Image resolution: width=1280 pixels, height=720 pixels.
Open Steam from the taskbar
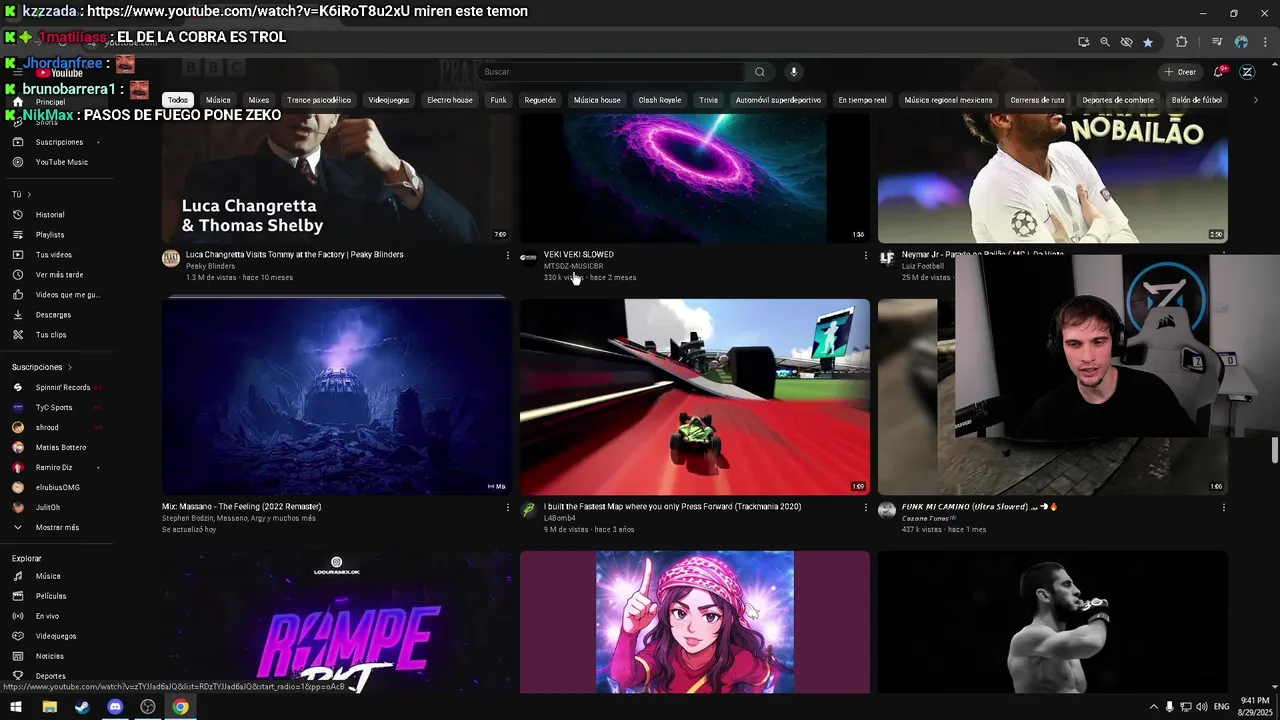pos(82,707)
